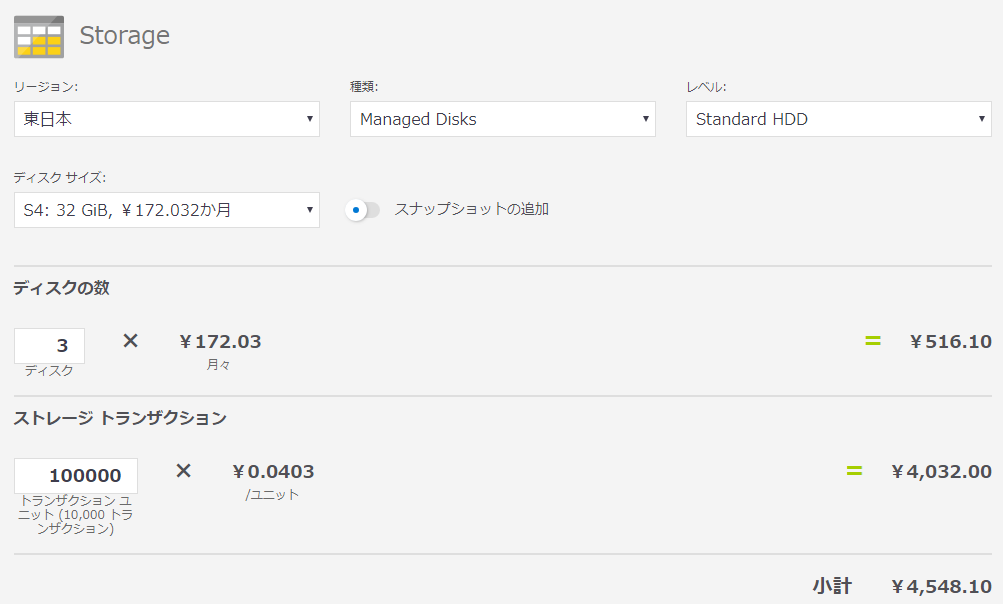Click the multiply icon beside transaction units

(183, 470)
